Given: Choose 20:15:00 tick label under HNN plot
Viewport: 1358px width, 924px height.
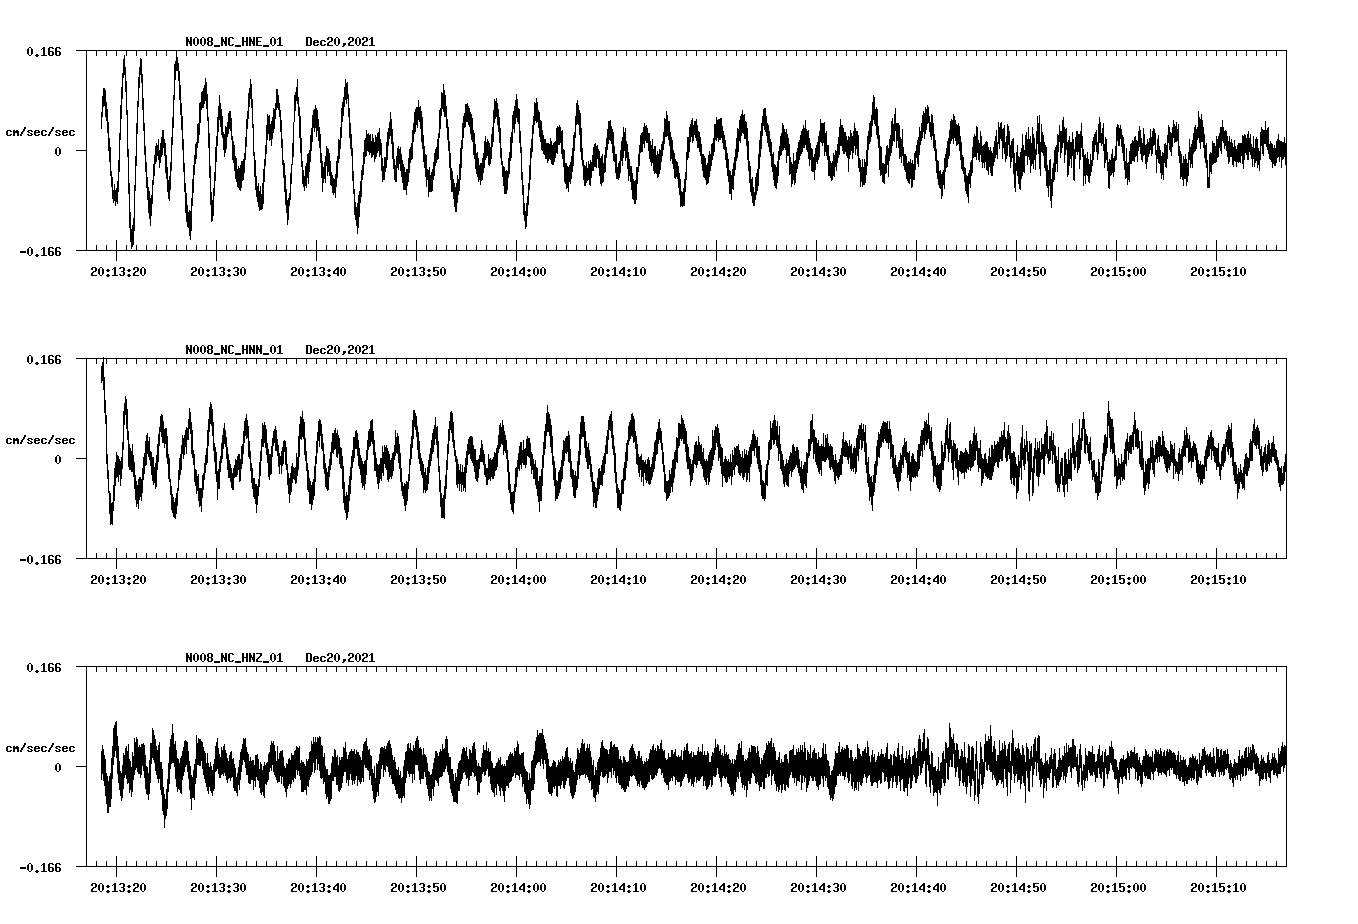Looking at the screenshot, I should click(1118, 580).
